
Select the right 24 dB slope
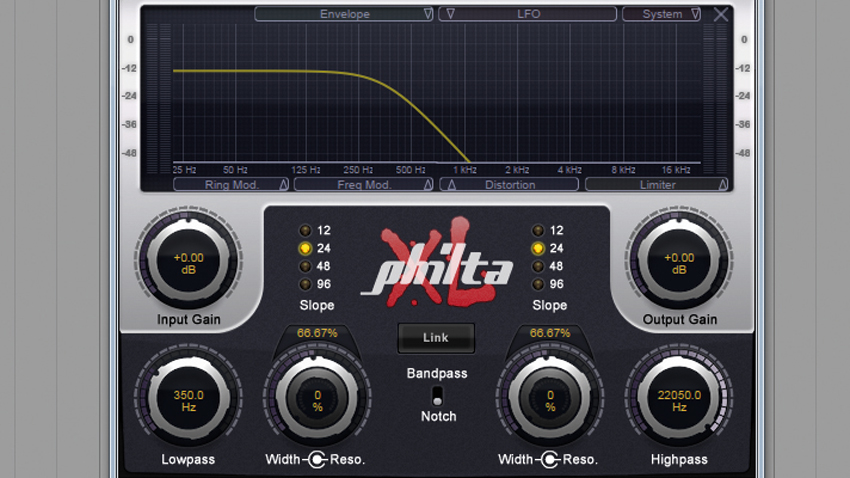point(538,248)
